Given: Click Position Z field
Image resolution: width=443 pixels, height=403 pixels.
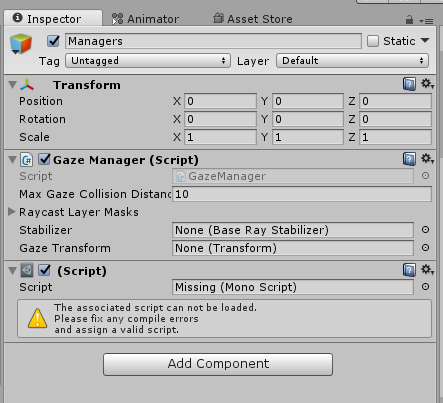Looking at the screenshot, I should pos(396,101).
